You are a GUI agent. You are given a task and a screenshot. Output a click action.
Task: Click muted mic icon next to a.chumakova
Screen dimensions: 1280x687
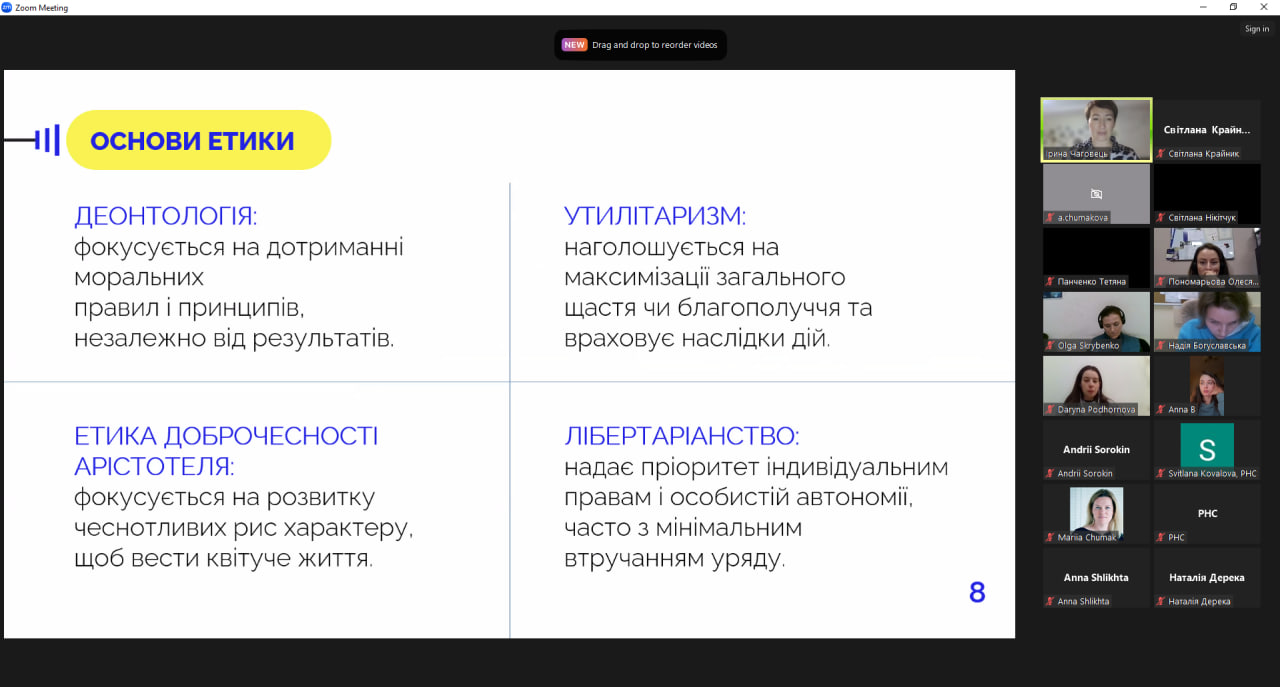(1051, 218)
